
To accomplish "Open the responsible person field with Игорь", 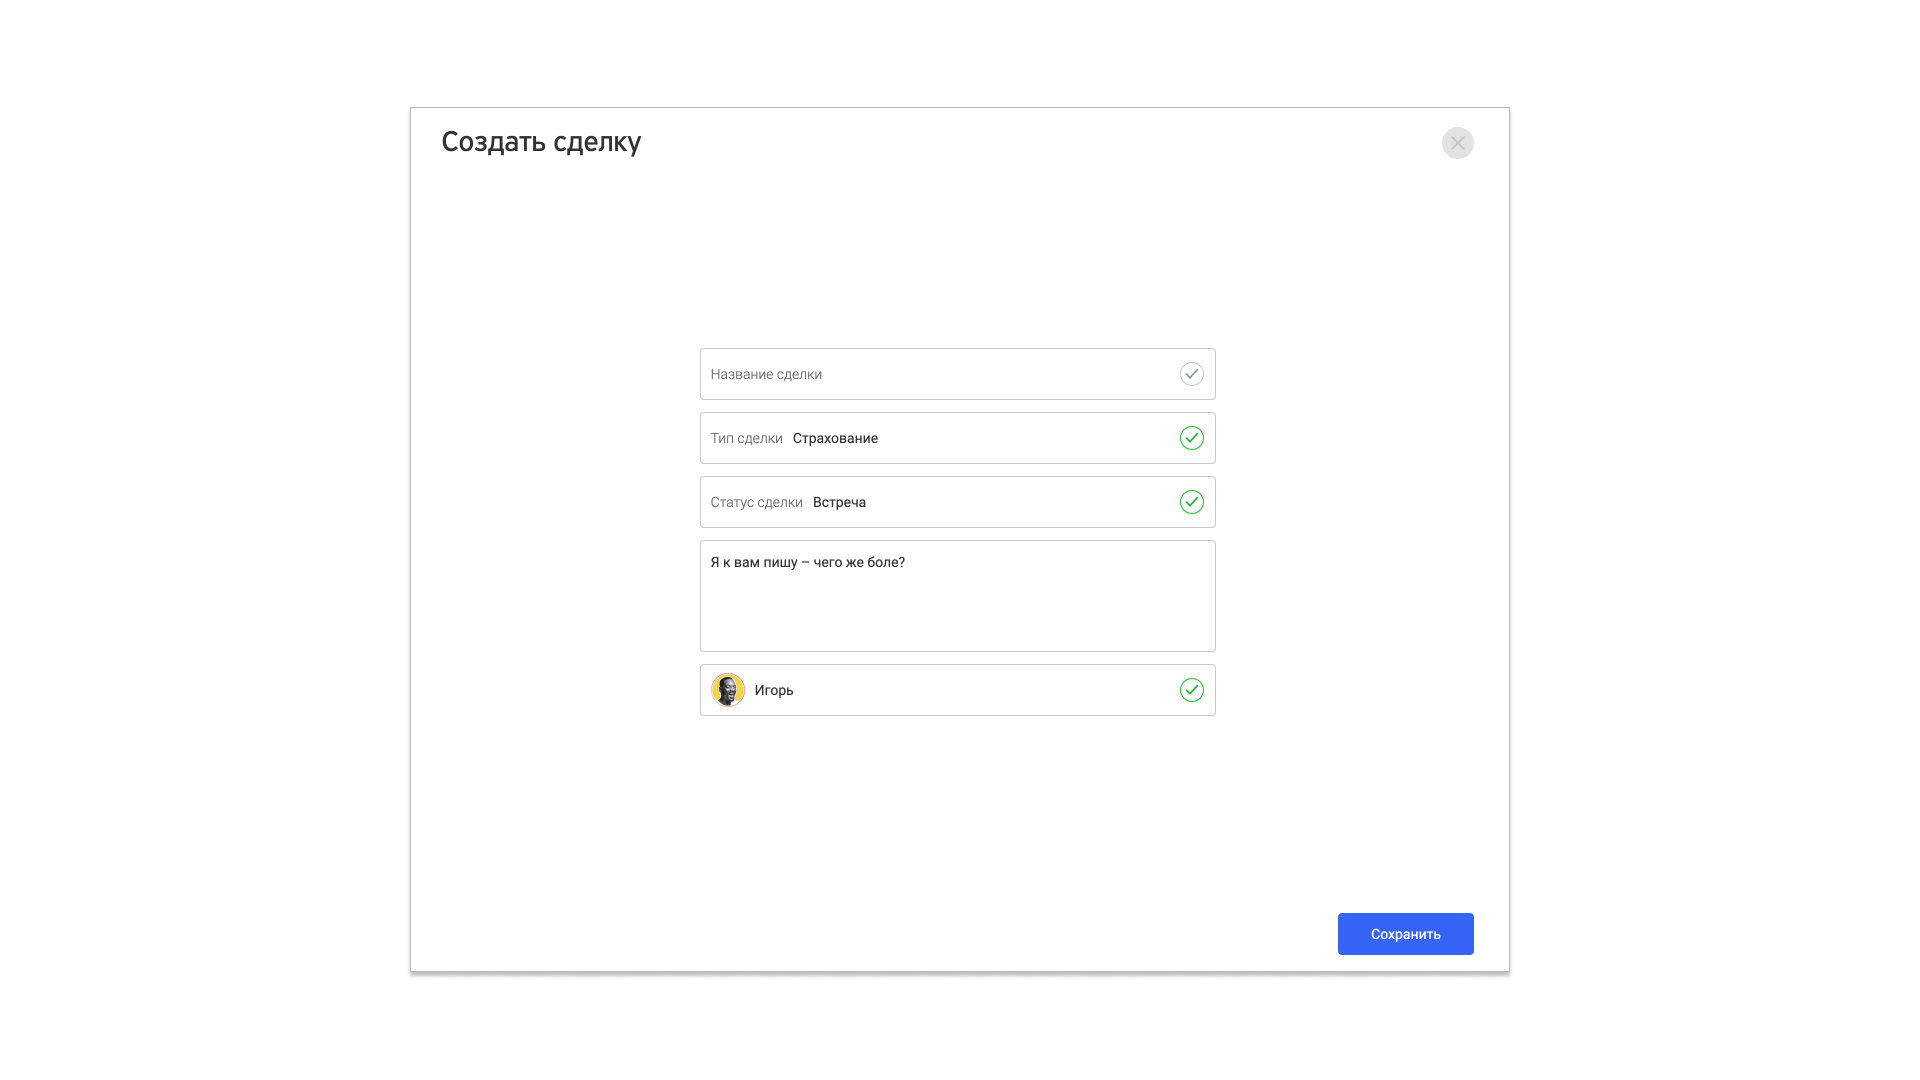I will [957, 690].
